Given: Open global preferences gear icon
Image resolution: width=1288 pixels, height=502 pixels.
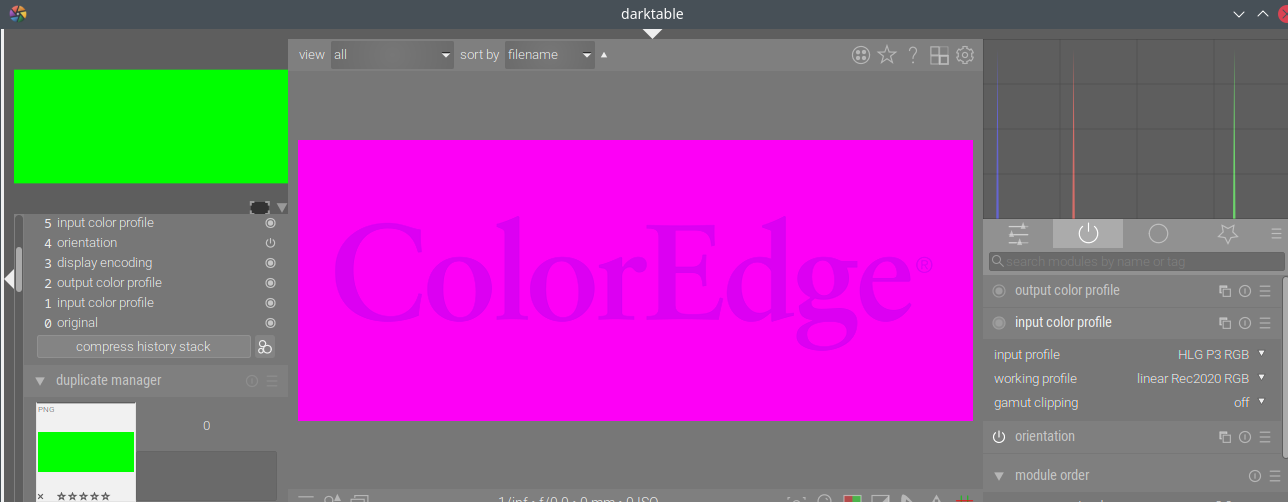Looking at the screenshot, I should [965, 55].
